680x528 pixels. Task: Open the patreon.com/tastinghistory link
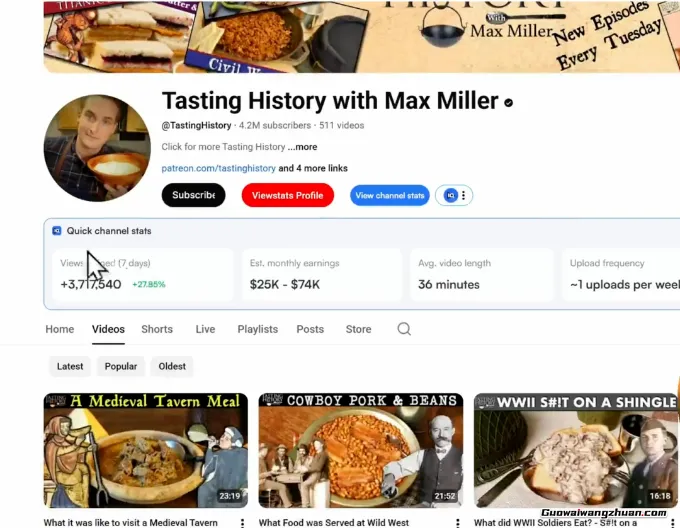point(218,168)
